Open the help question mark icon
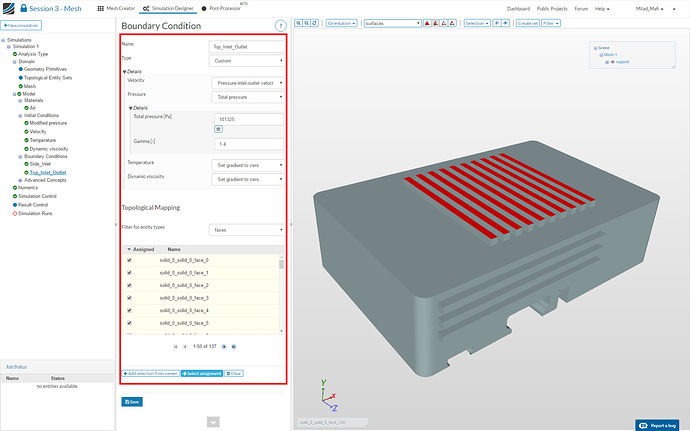Image resolution: width=690 pixels, height=431 pixels. coord(279,25)
